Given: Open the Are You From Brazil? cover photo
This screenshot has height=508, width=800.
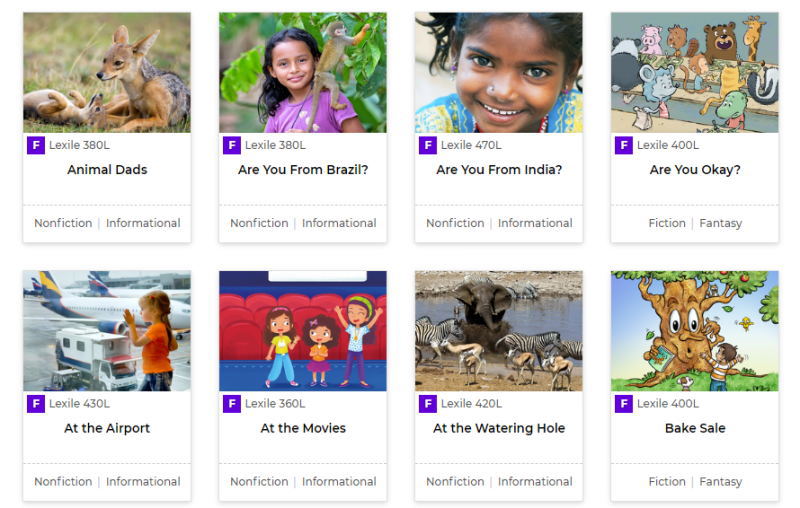Looking at the screenshot, I should pyautogui.click(x=303, y=72).
